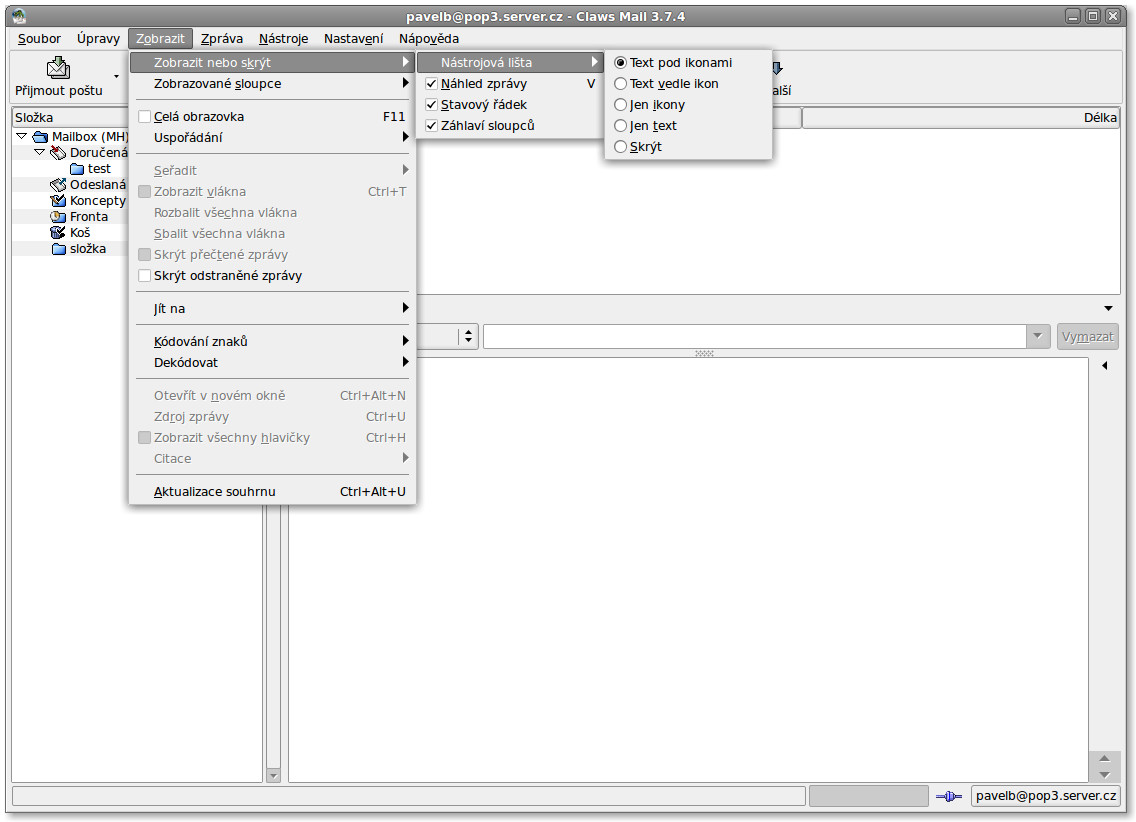Open the Doručená inbox folder icon
Screen dimensions: 1136x822
(x=58, y=153)
